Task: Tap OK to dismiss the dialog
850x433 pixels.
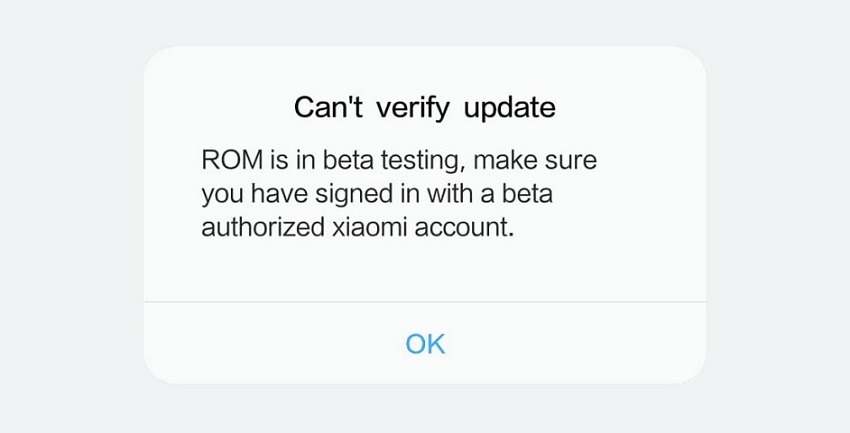Action: point(425,344)
